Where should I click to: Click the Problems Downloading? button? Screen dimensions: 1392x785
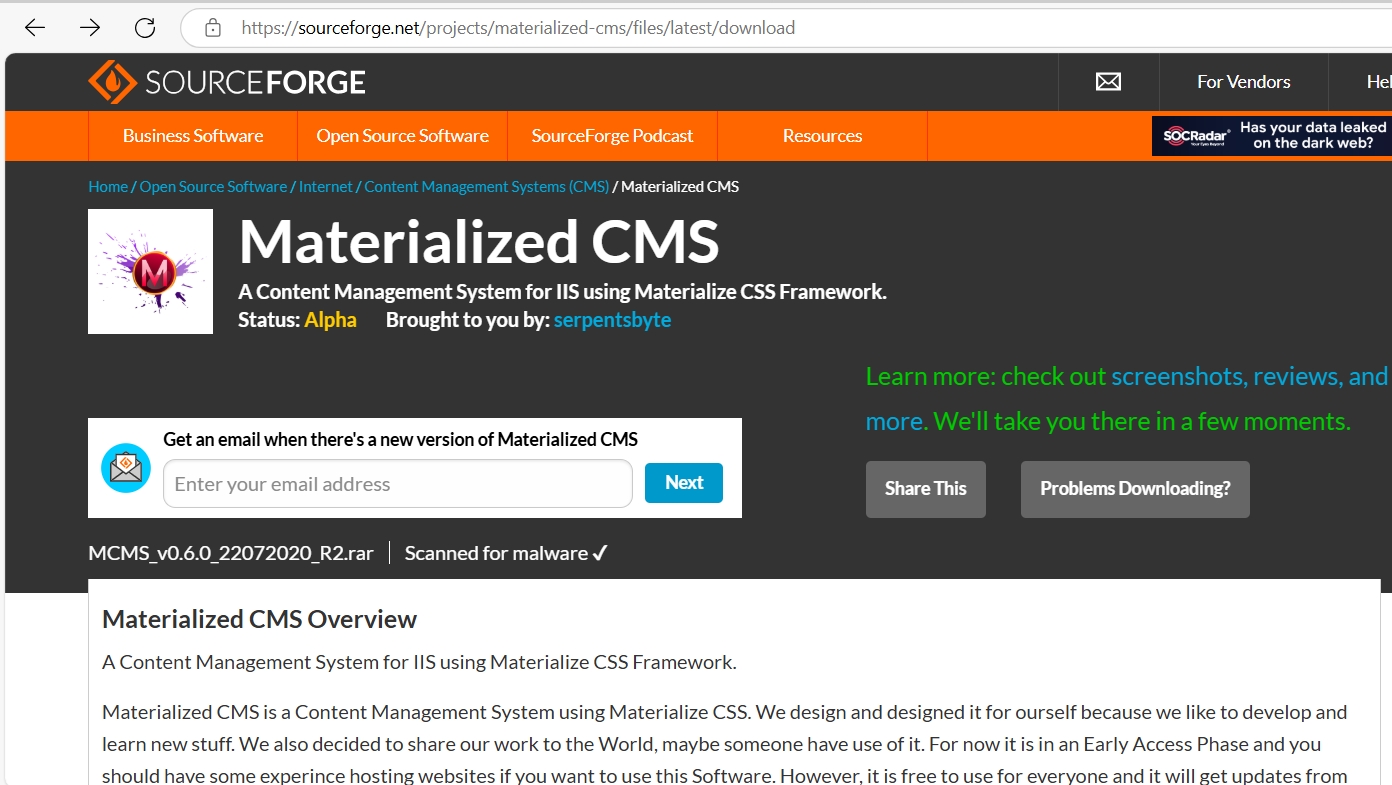1135,489
